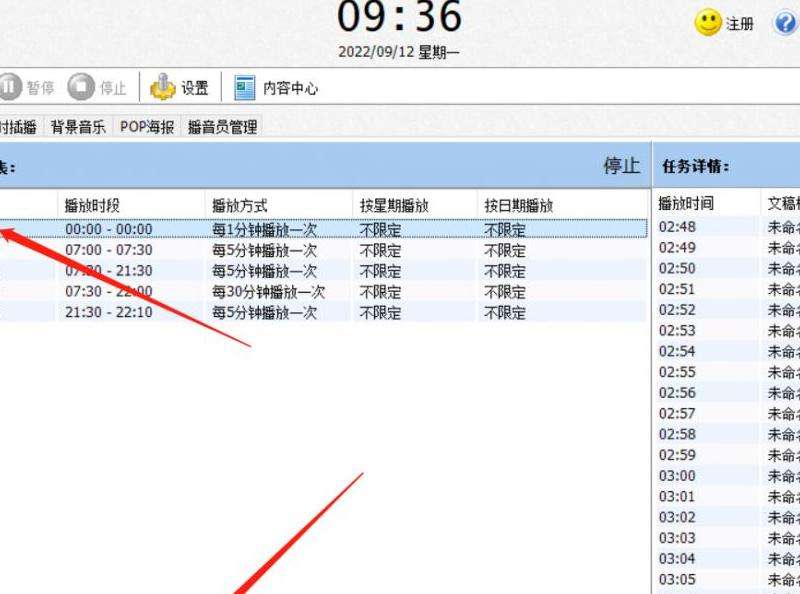Viewport: 800px width, 594px height.
Task: Select the 00:00 - 00:00 schedule row
Action: coord(120,229)
